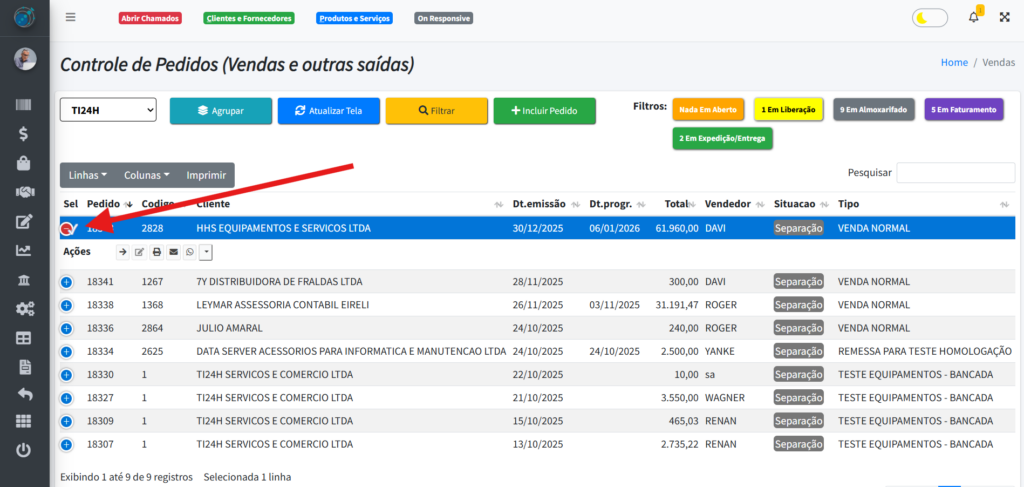Click the WhatsApp icon in Ações row

click(190, 252)
